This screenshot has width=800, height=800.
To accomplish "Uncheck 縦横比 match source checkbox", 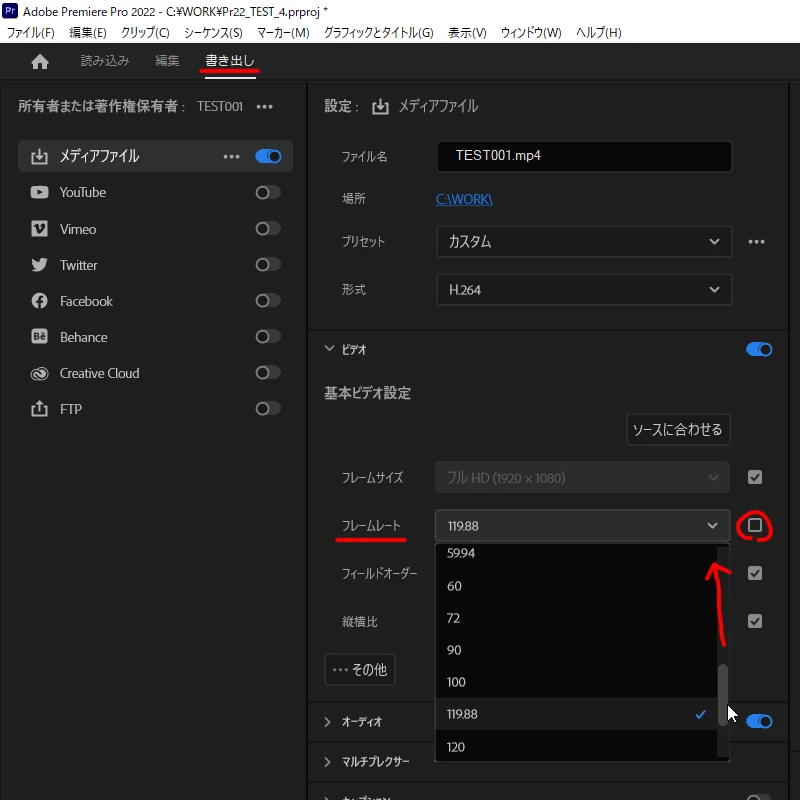I will click(755, 621).
